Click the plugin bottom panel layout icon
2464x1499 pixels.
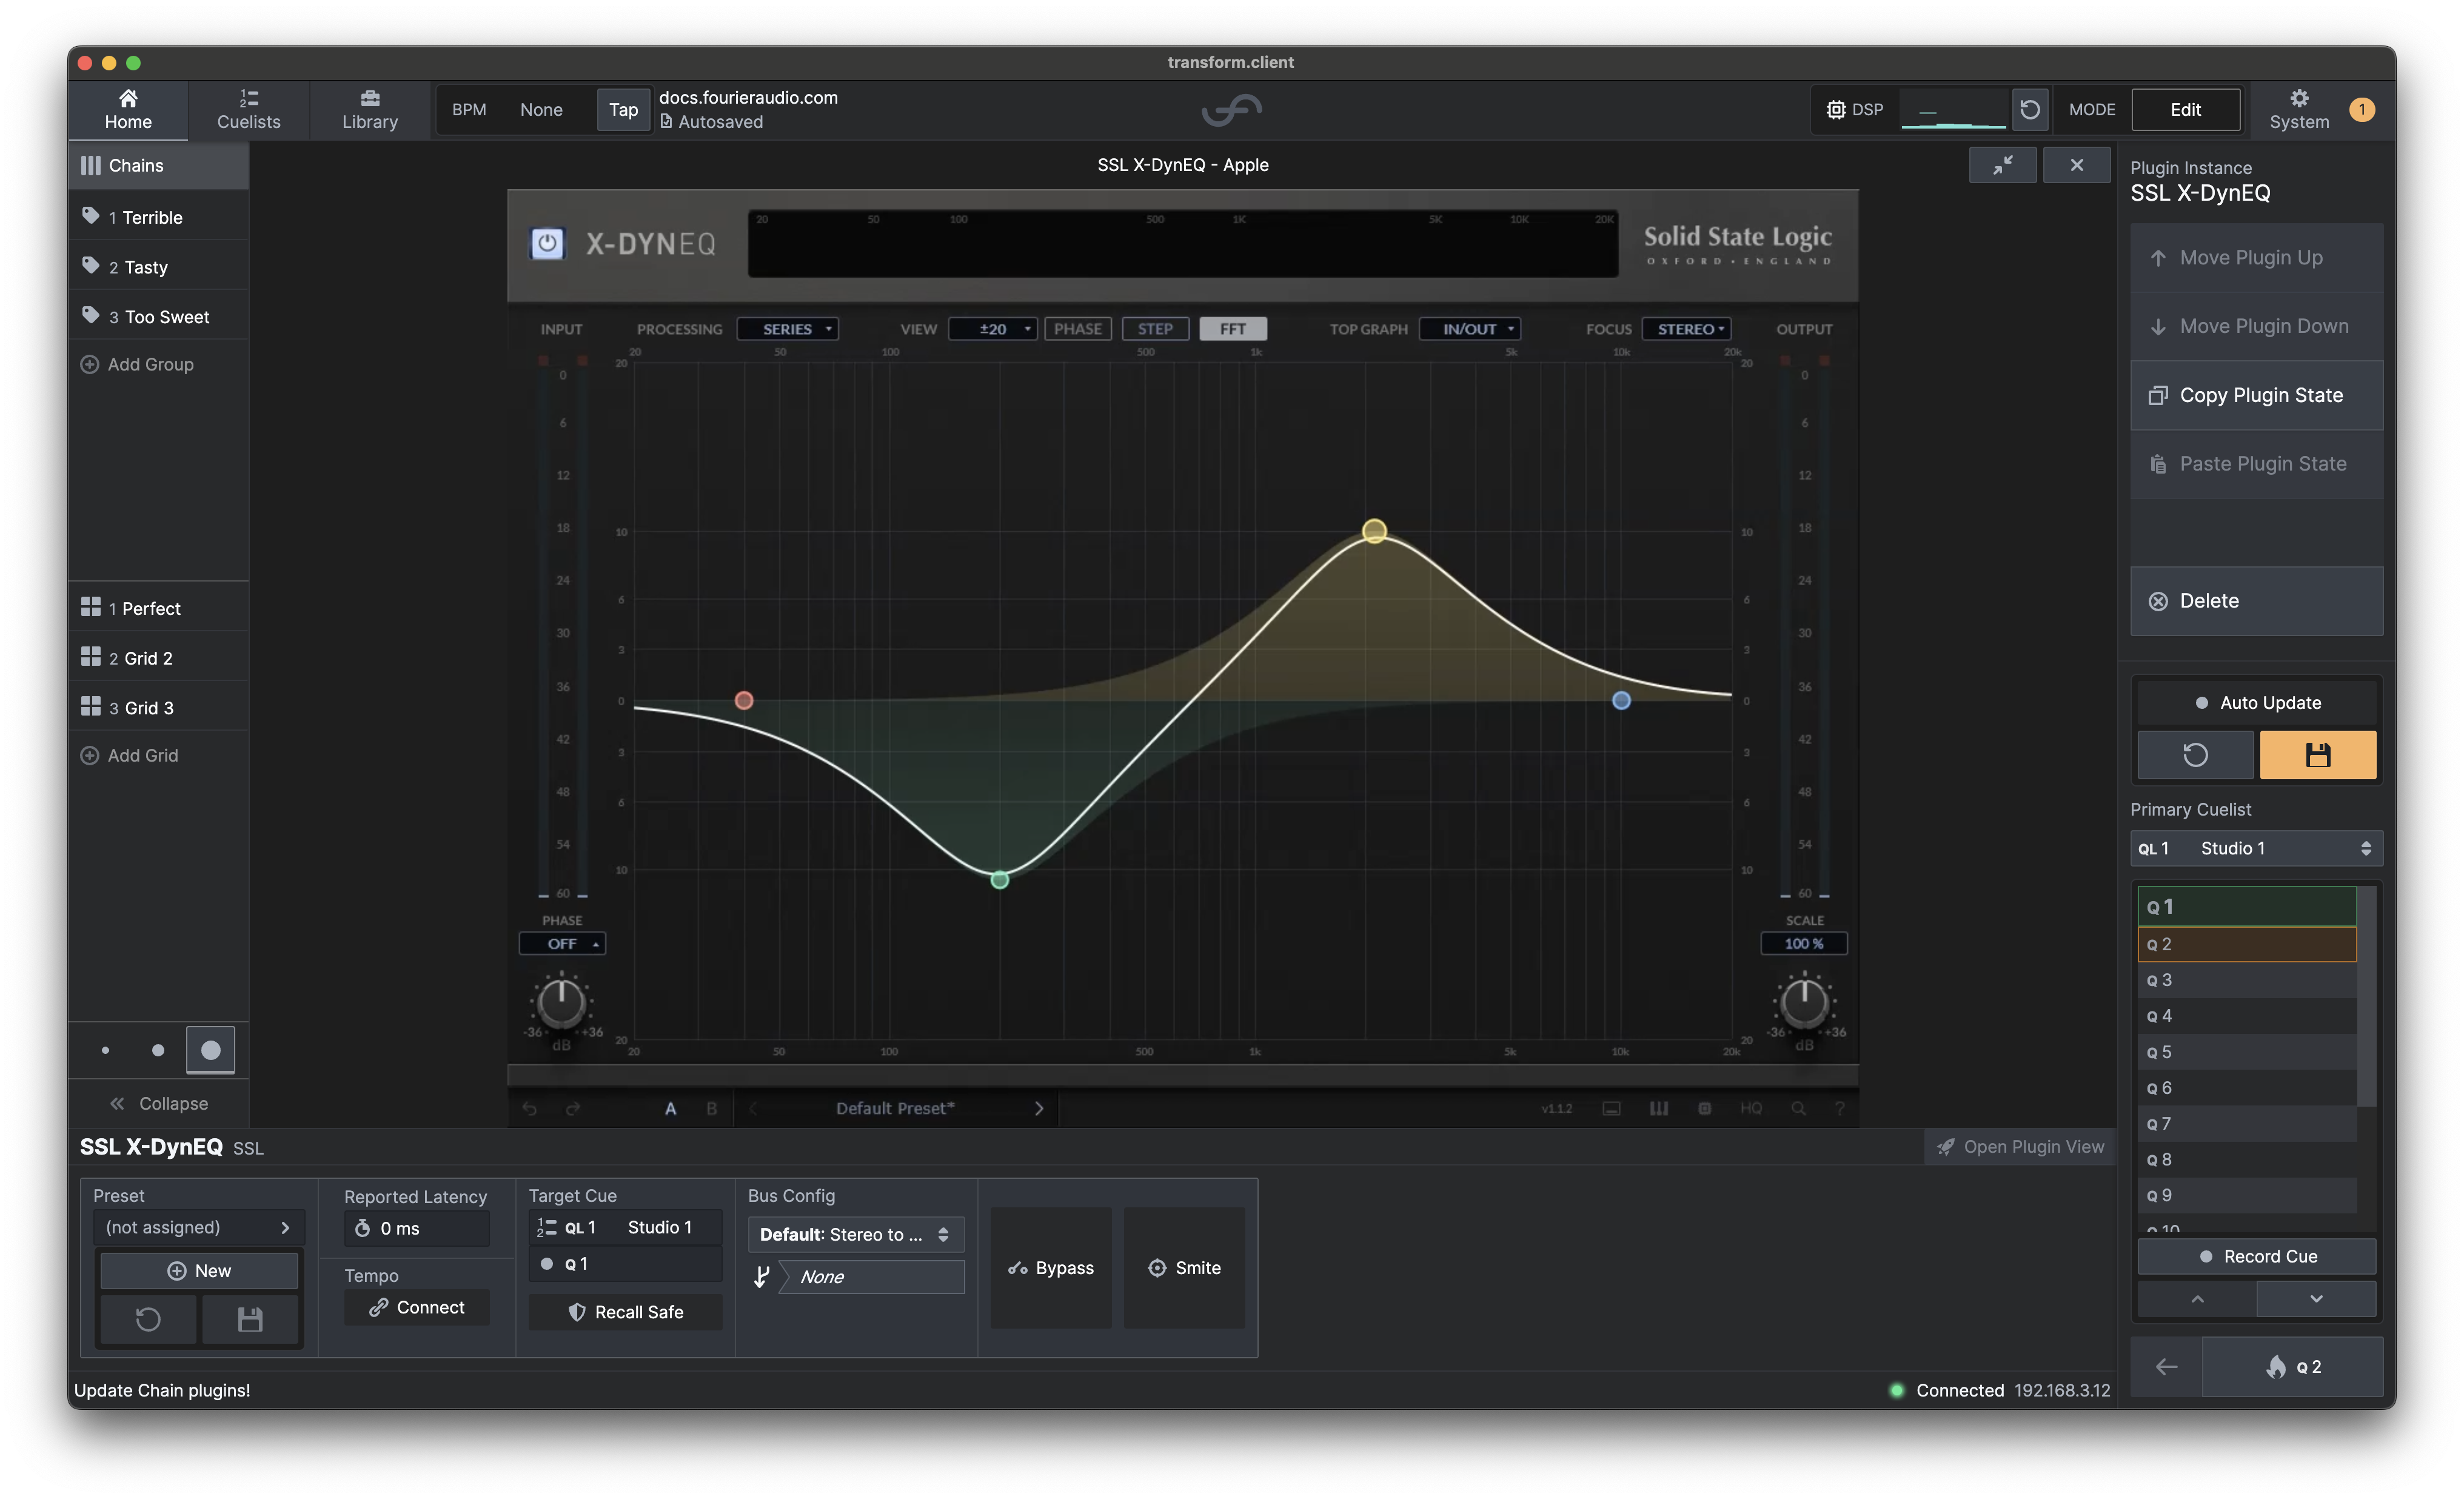click(1611, 1108)
